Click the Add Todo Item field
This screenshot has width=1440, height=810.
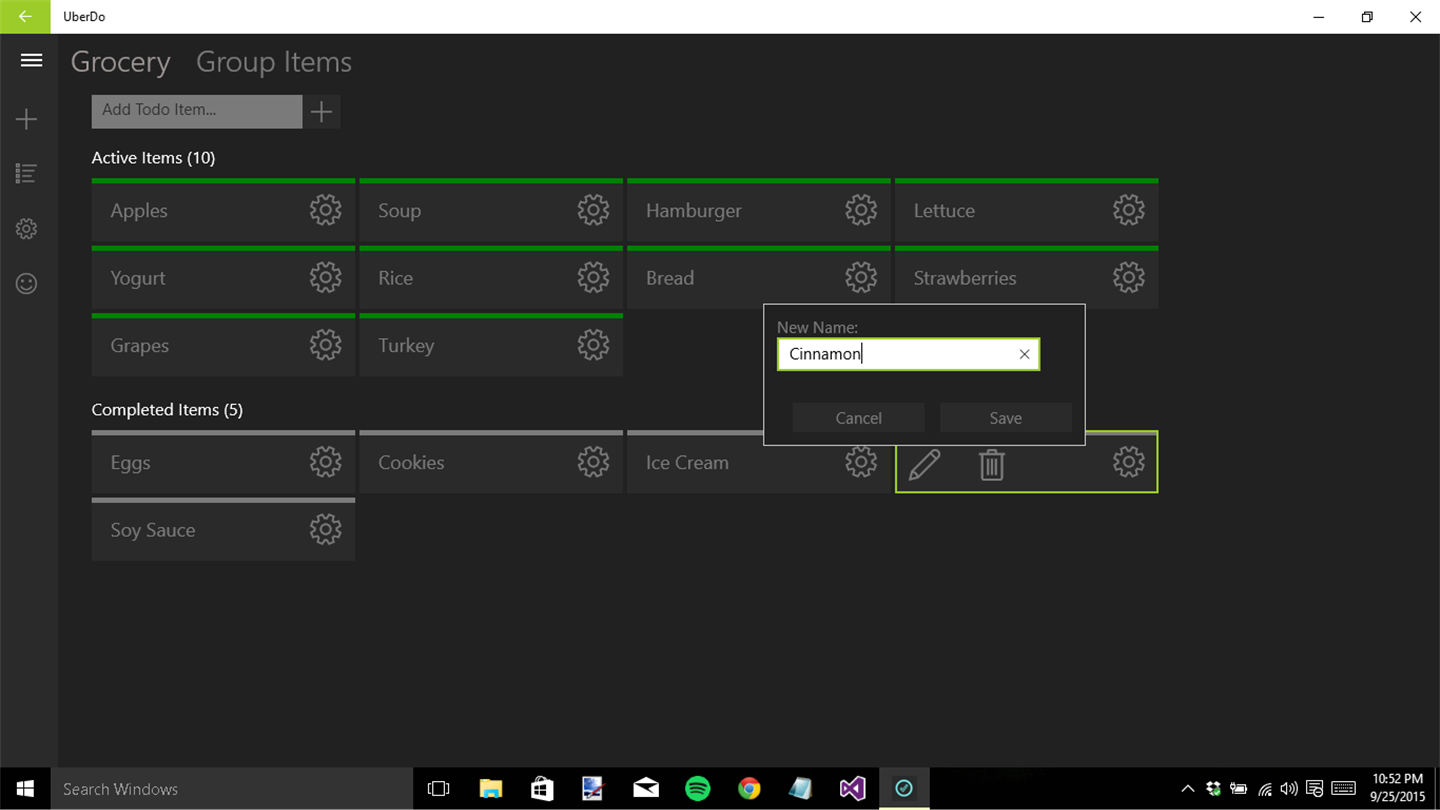[x=197, y=112]
